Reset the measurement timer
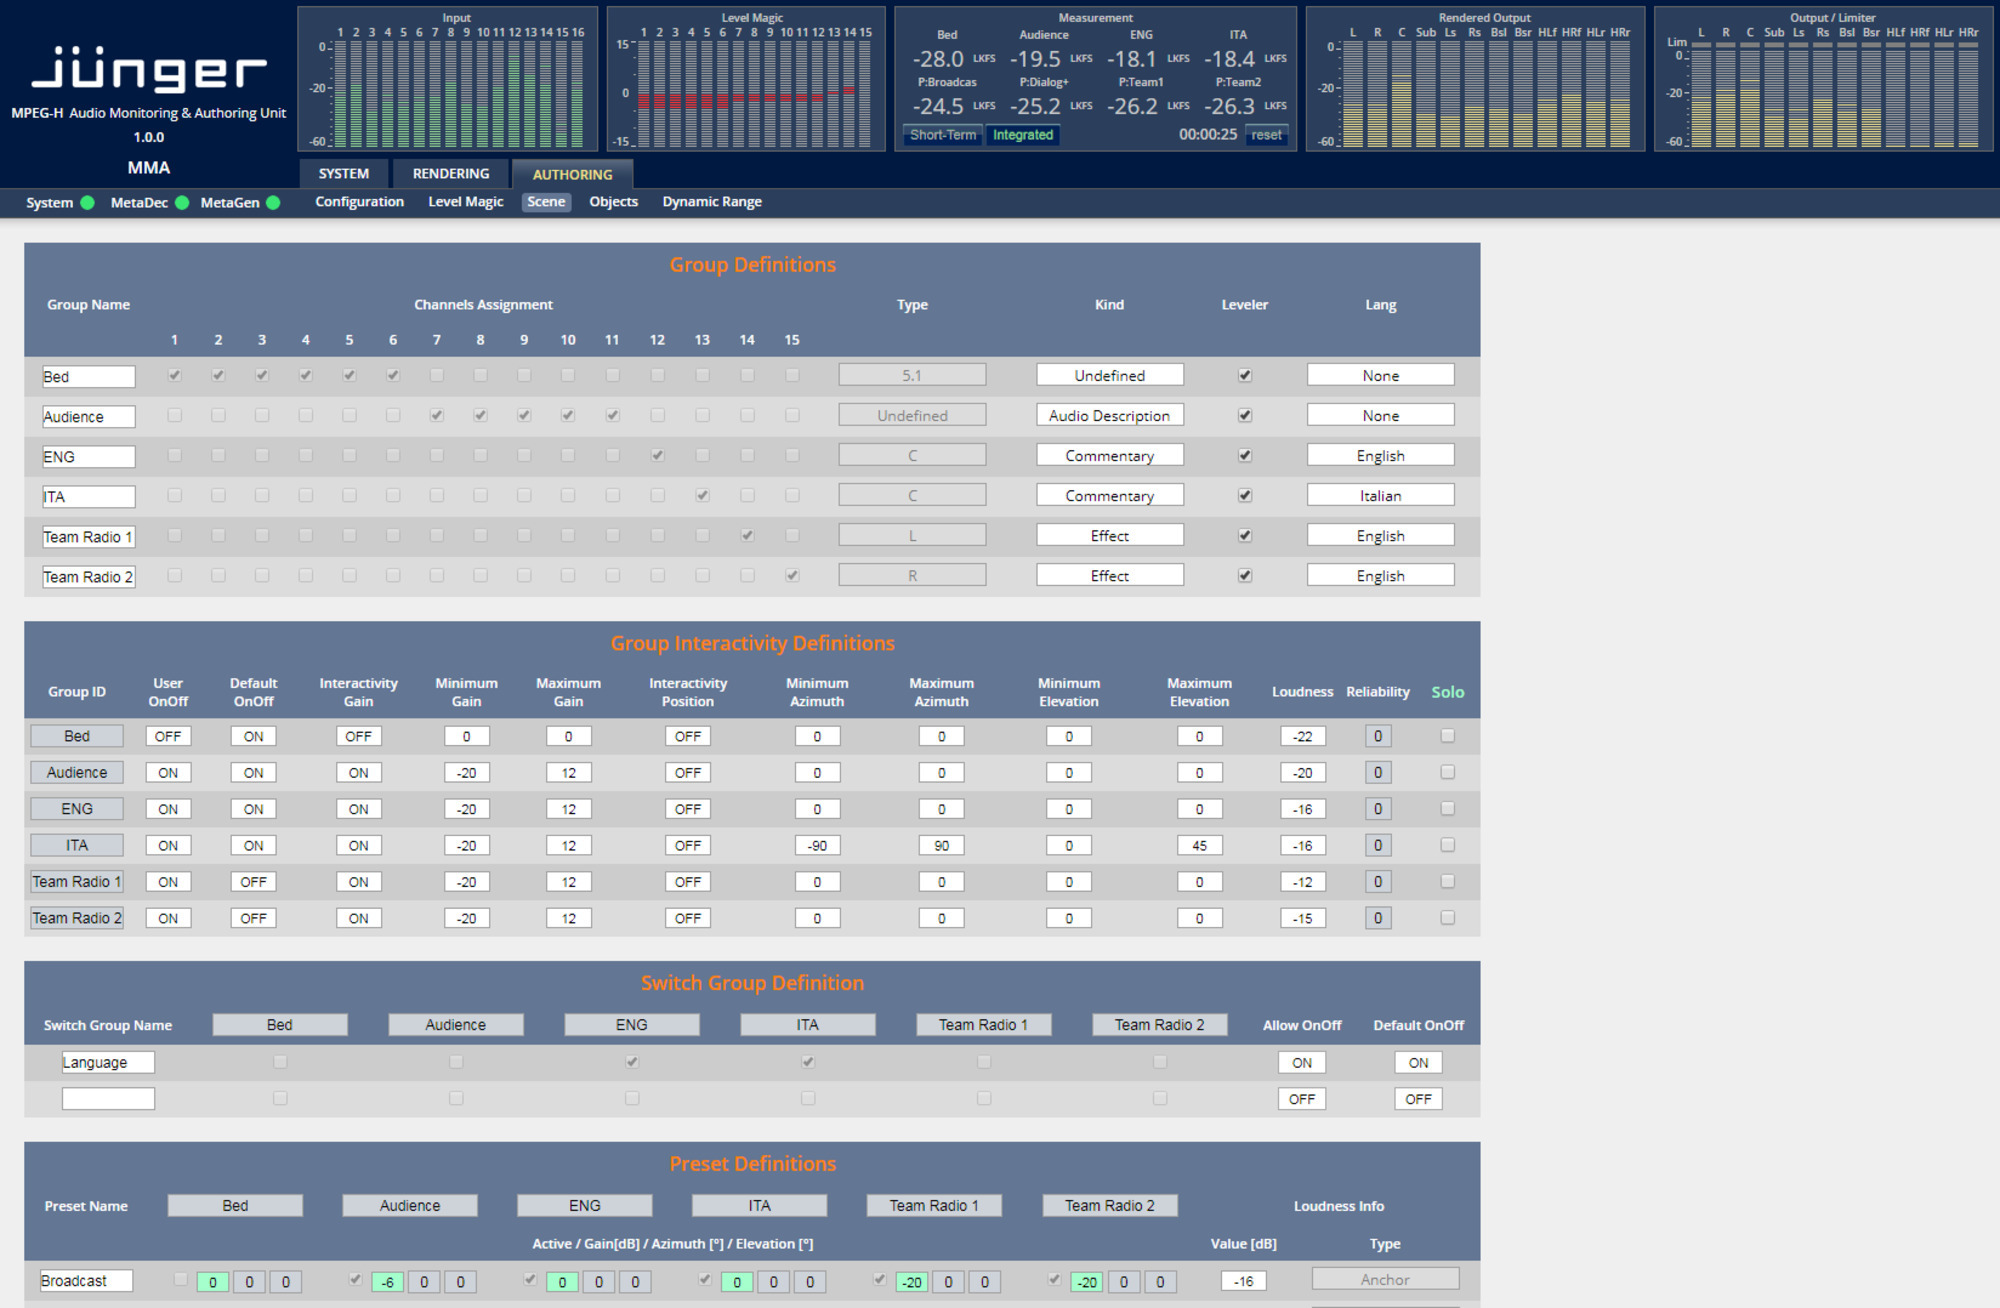 click(x=1266, y=134)
